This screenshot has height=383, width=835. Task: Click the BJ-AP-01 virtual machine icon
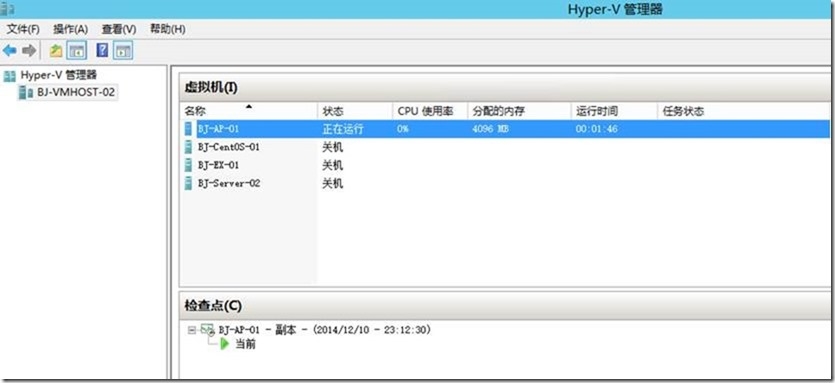pyautogui.click(x=188, y=128)
